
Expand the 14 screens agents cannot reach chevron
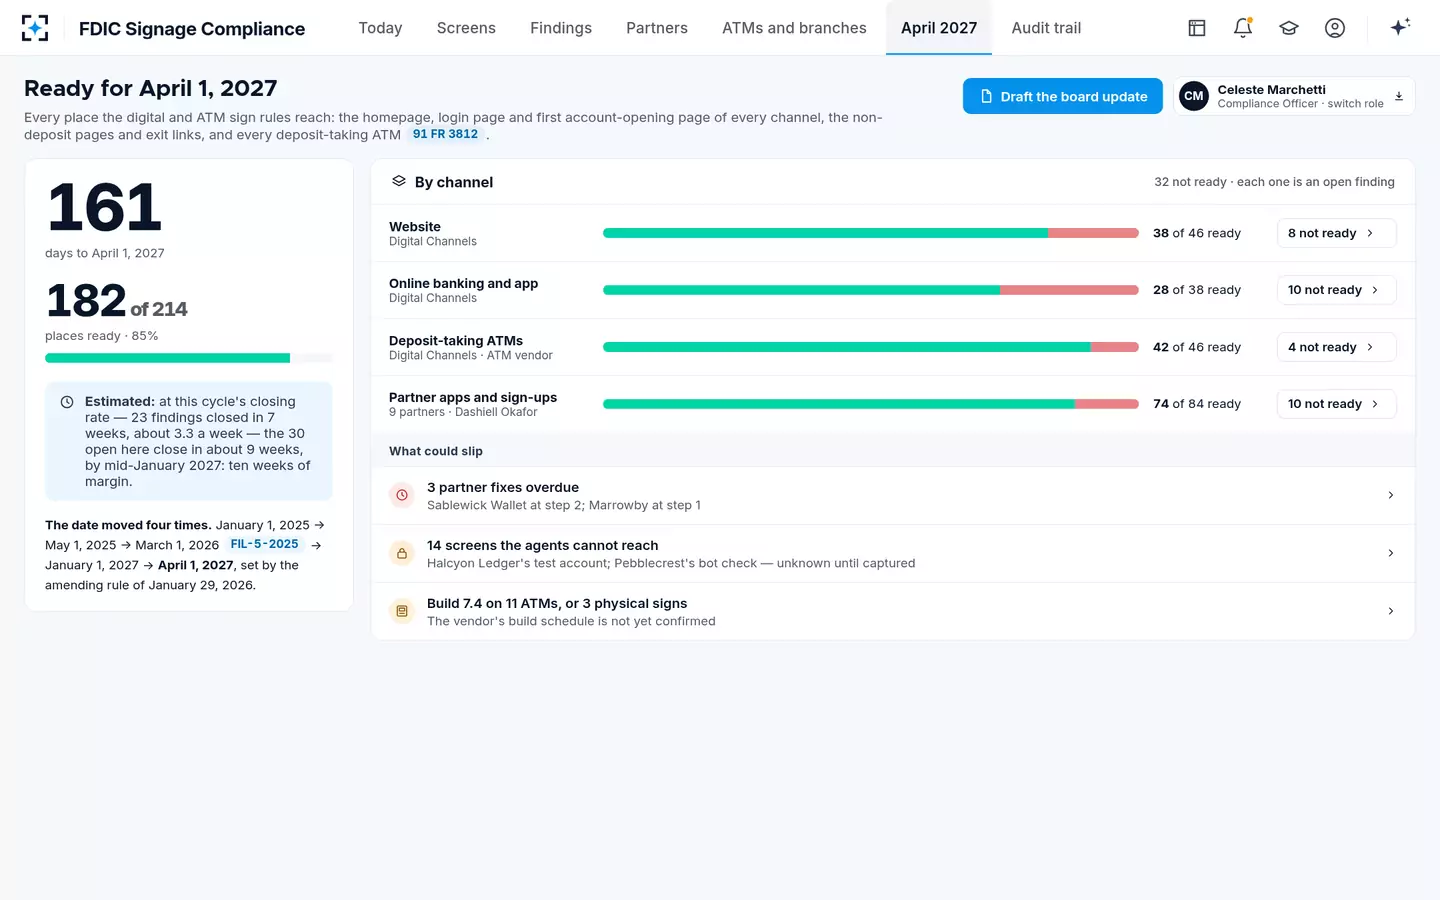[1391, 553]
